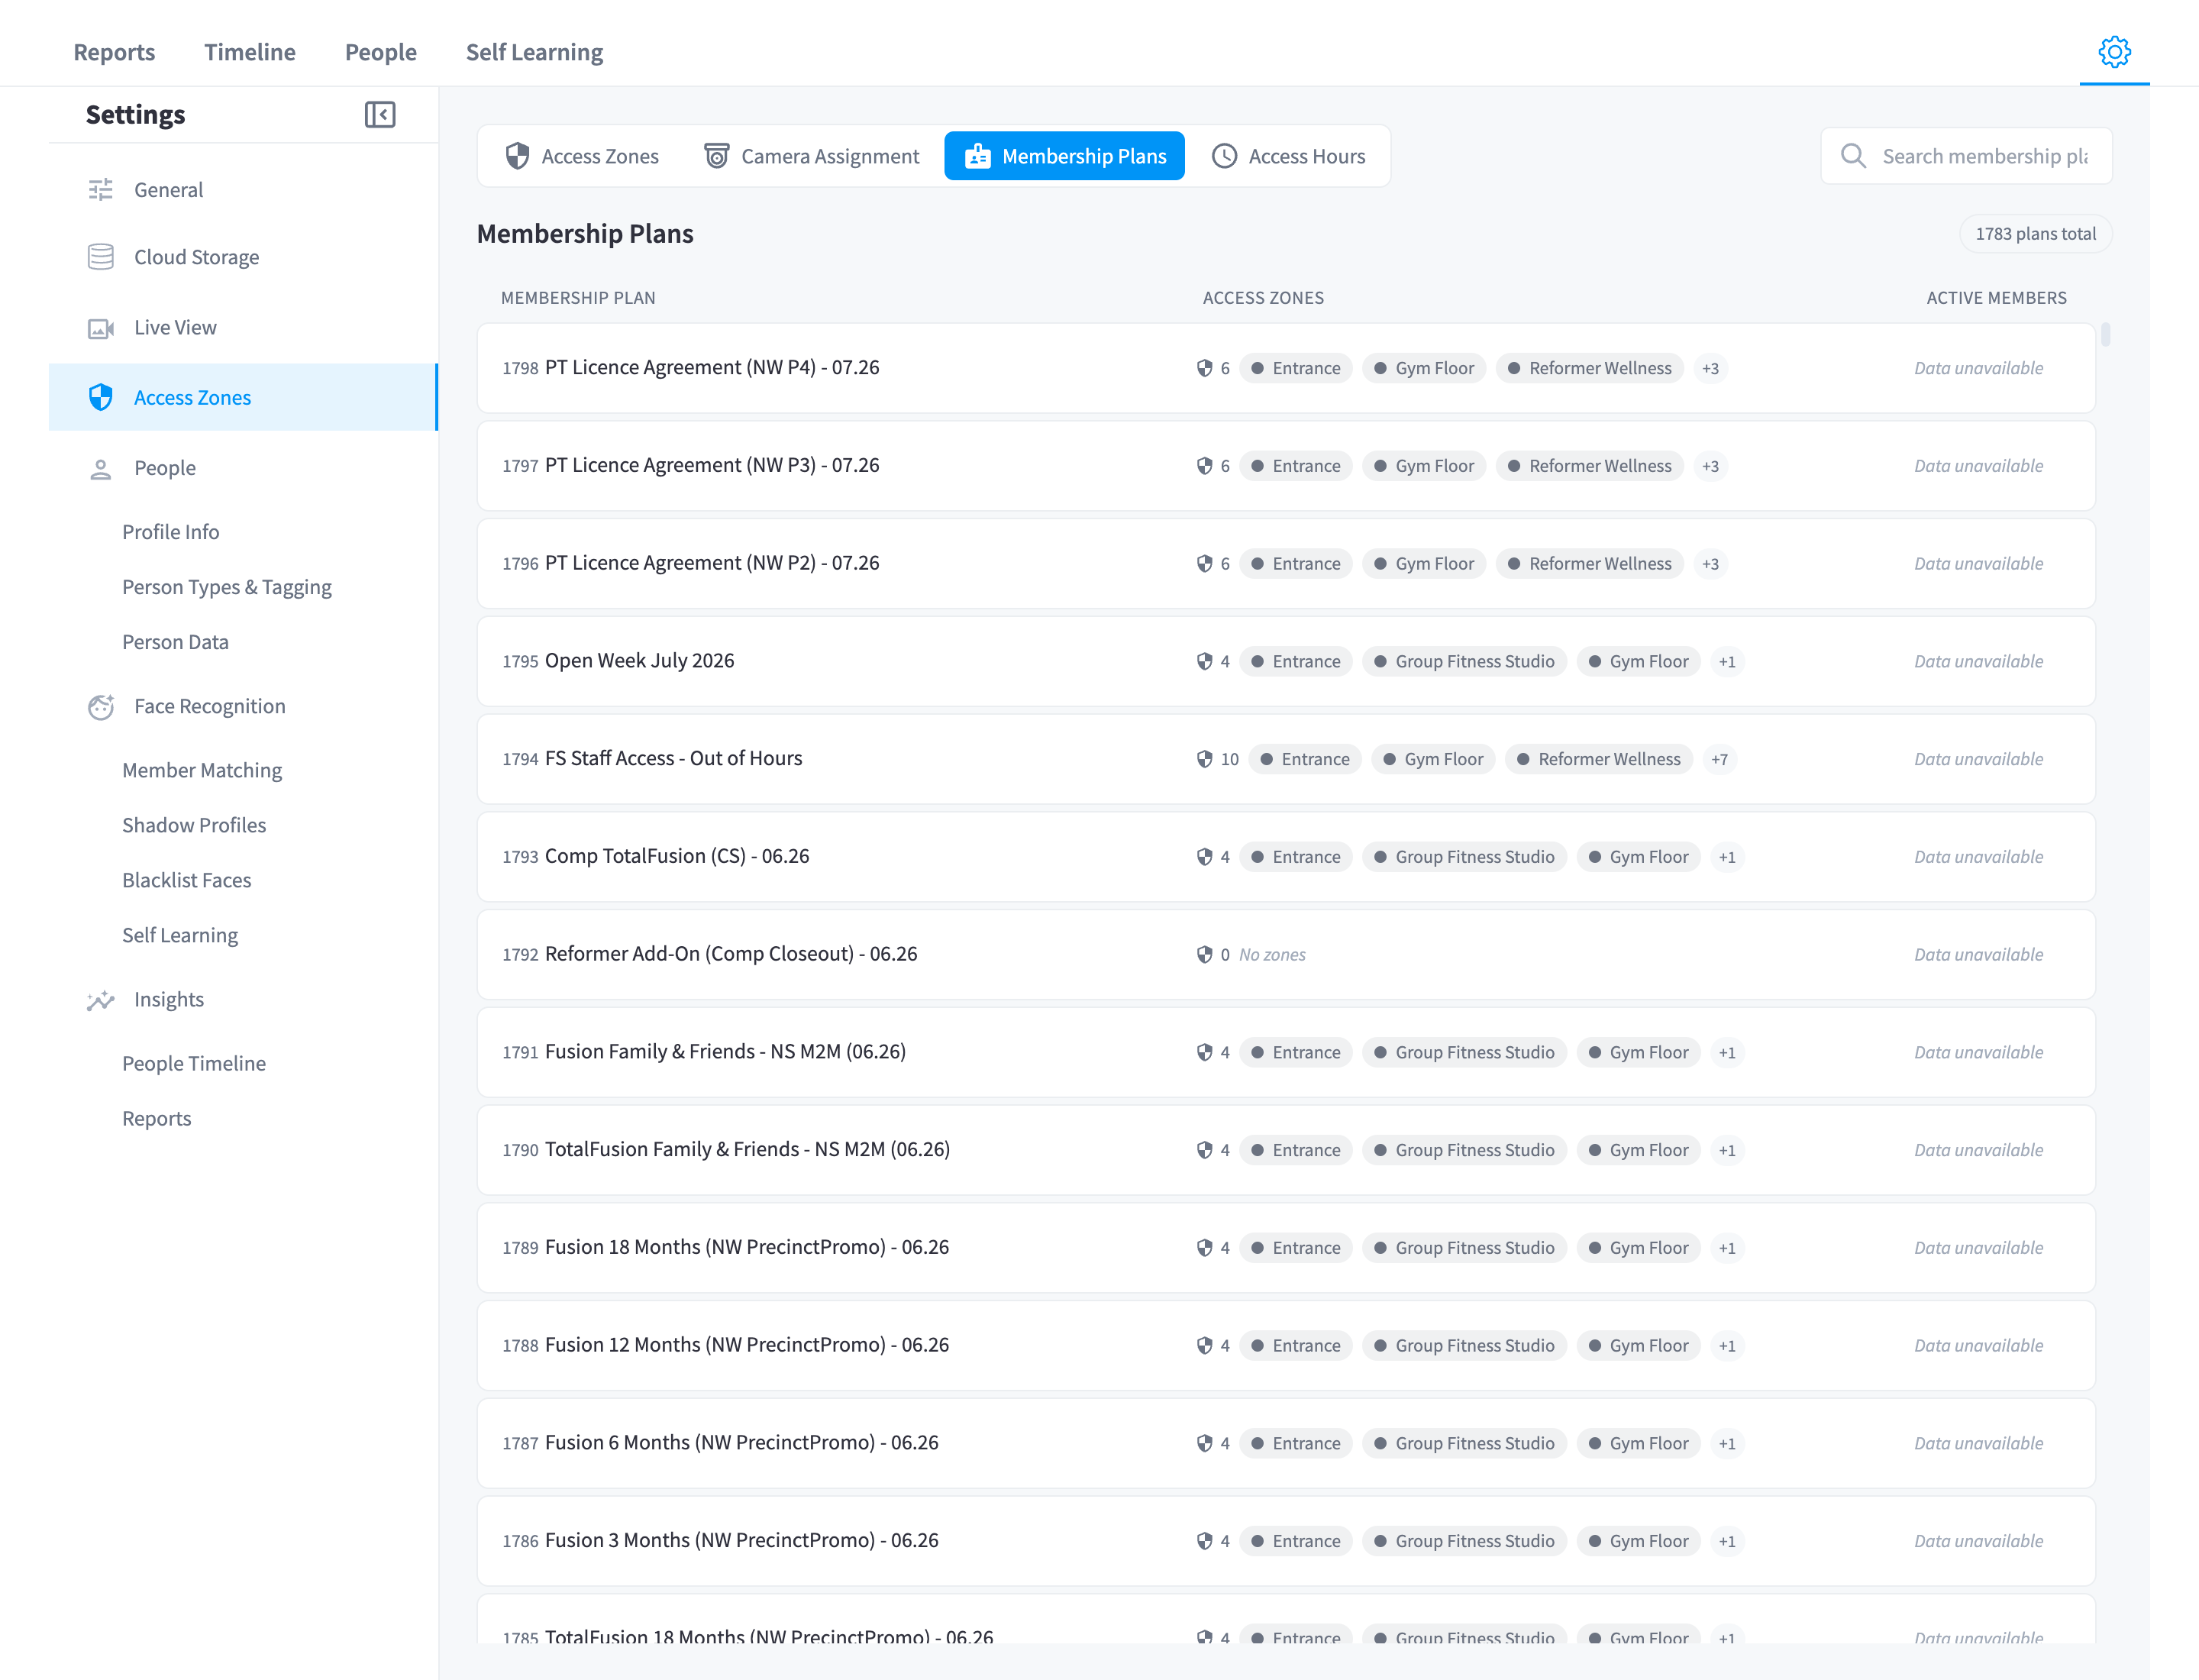Click the search magnifier icon
This screenshot has width=2199, height=1680.
point(1853,156)
